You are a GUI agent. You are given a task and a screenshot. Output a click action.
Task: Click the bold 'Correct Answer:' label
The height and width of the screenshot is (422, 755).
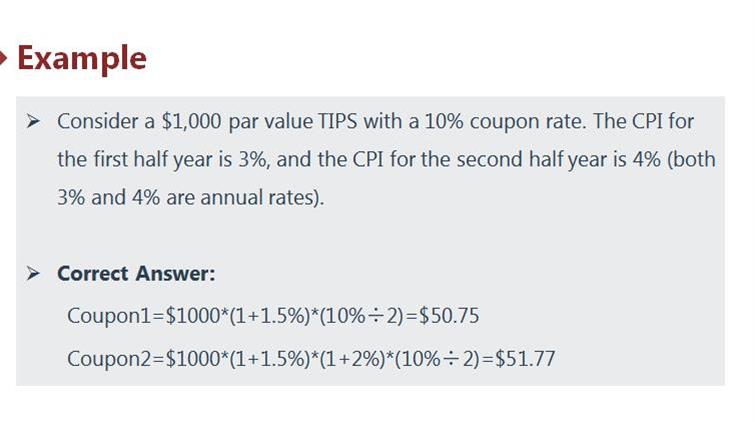tap(136, 274)
